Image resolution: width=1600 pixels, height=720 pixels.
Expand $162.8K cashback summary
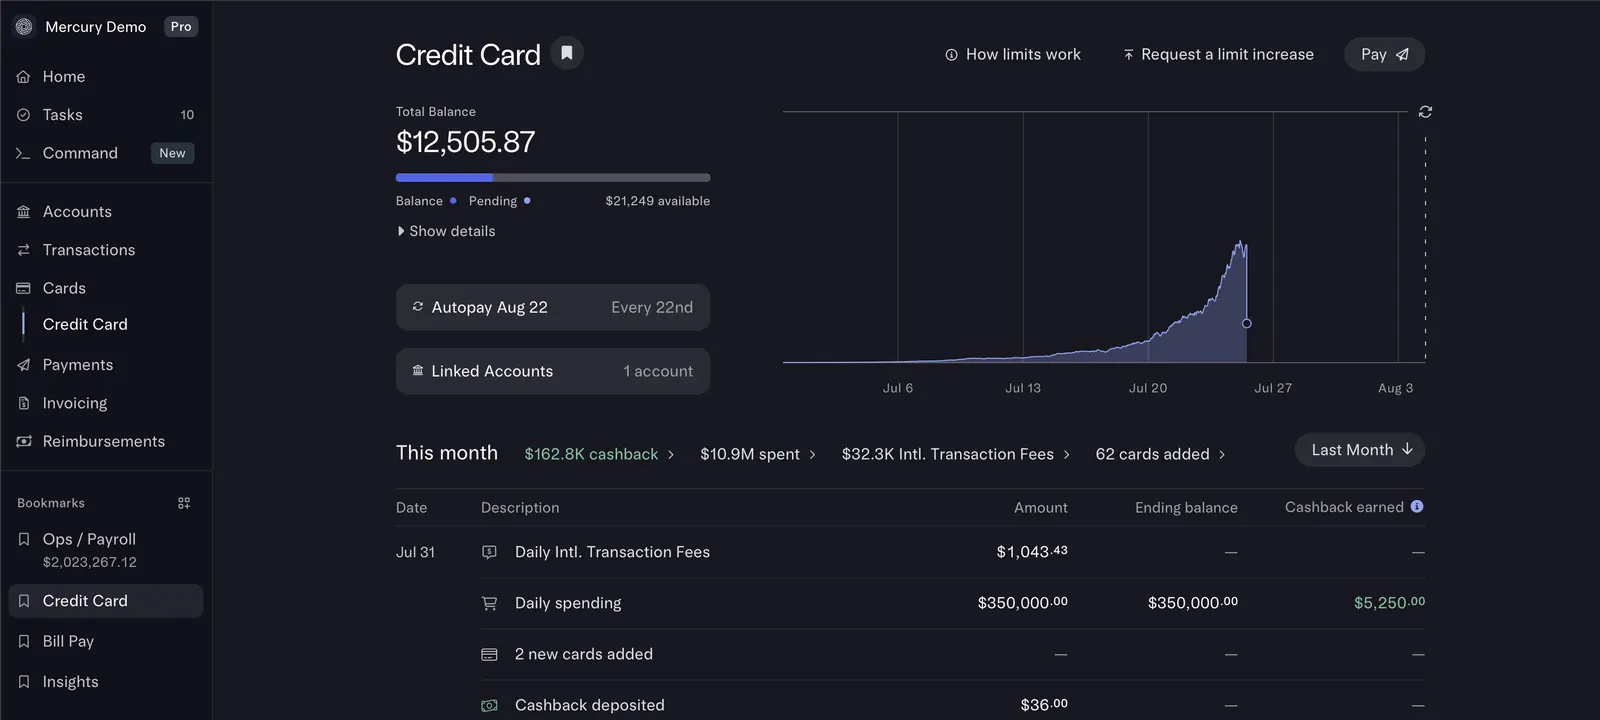tap(599, 454)
